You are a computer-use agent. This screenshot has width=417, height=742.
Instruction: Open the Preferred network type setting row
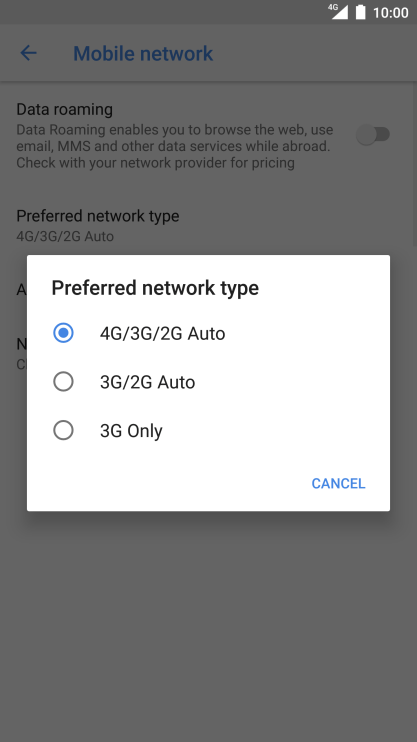(208, 225)
